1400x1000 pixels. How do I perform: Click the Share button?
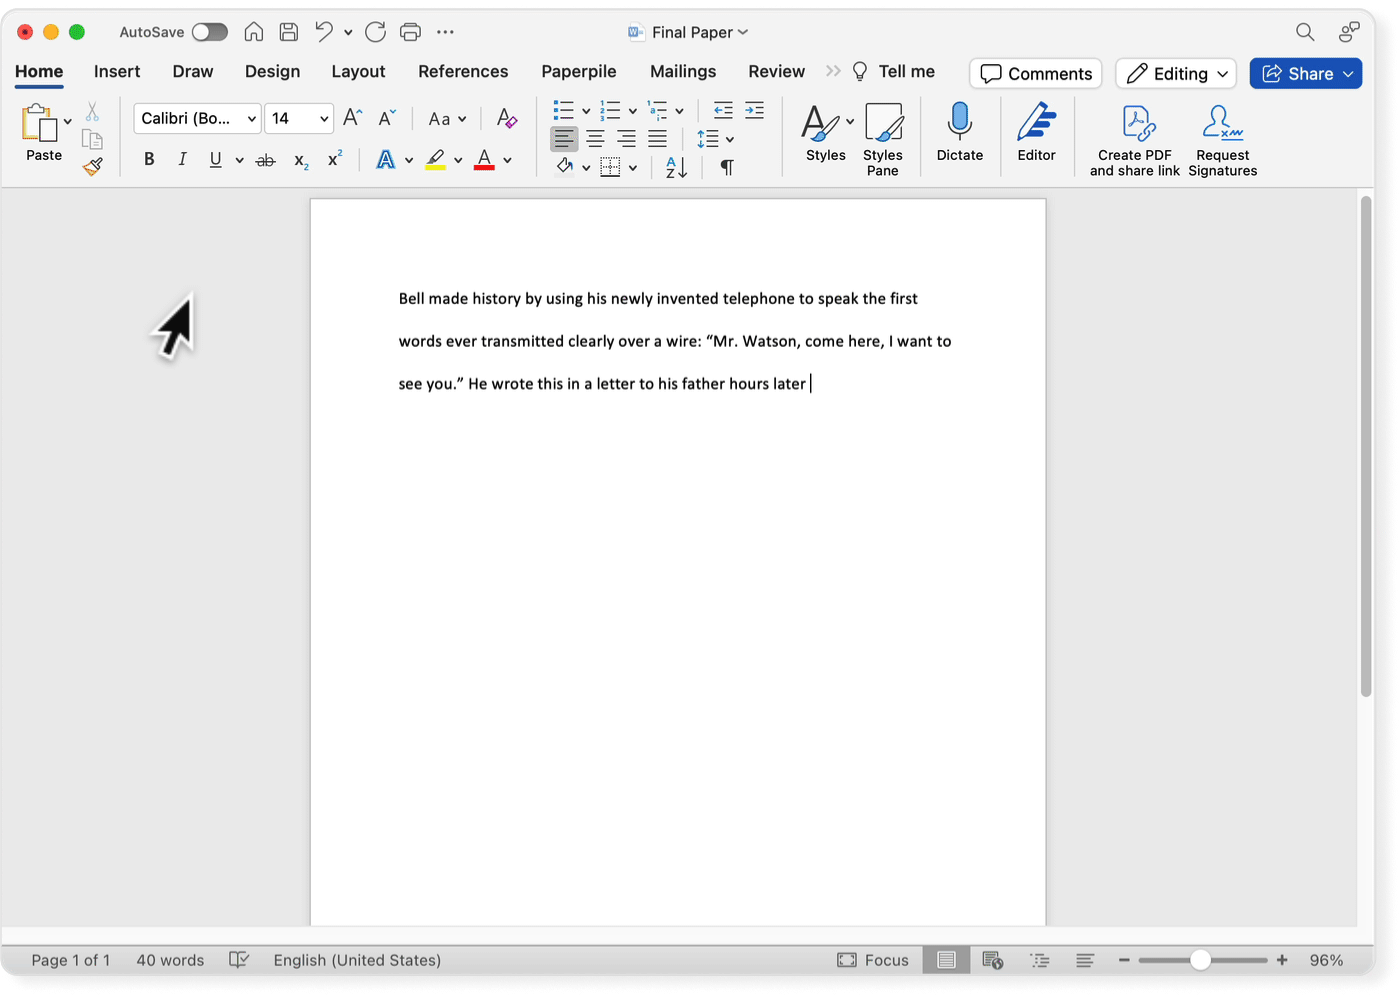click(1297, 74)
